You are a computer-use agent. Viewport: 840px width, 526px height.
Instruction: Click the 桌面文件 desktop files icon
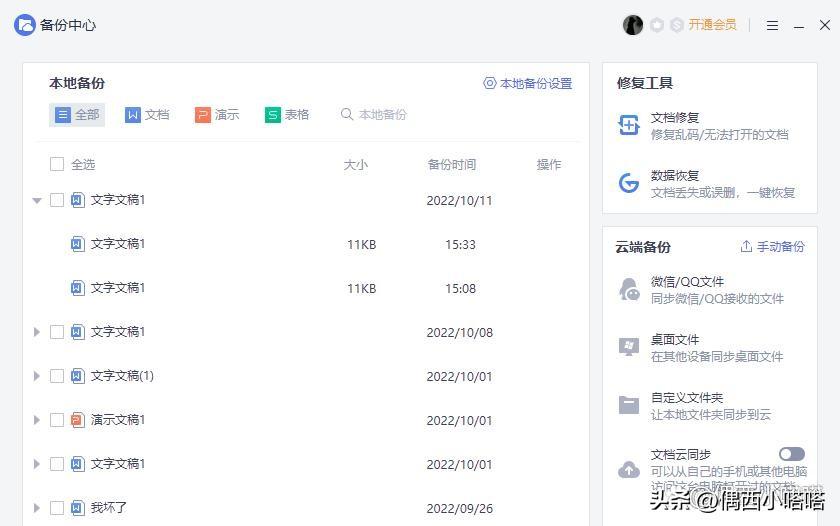629,347
